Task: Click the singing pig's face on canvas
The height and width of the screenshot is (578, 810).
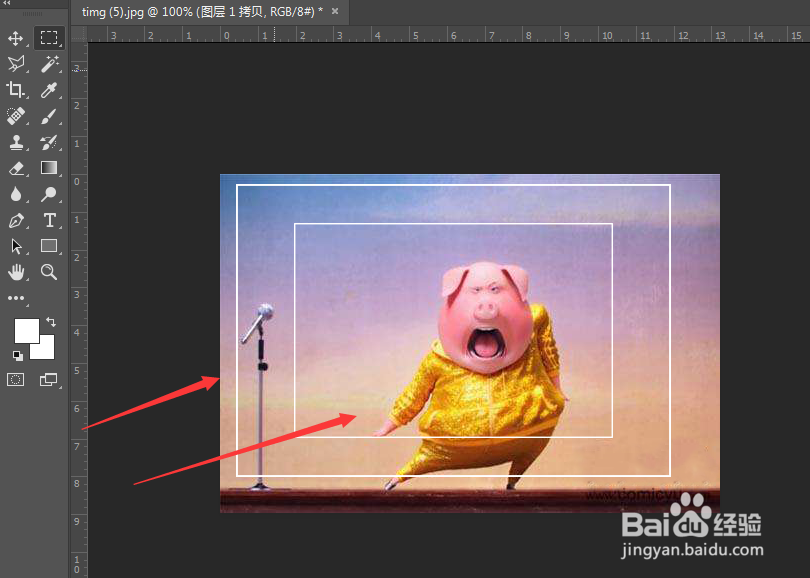Action: pyautogui.click(x=485, y=316)
